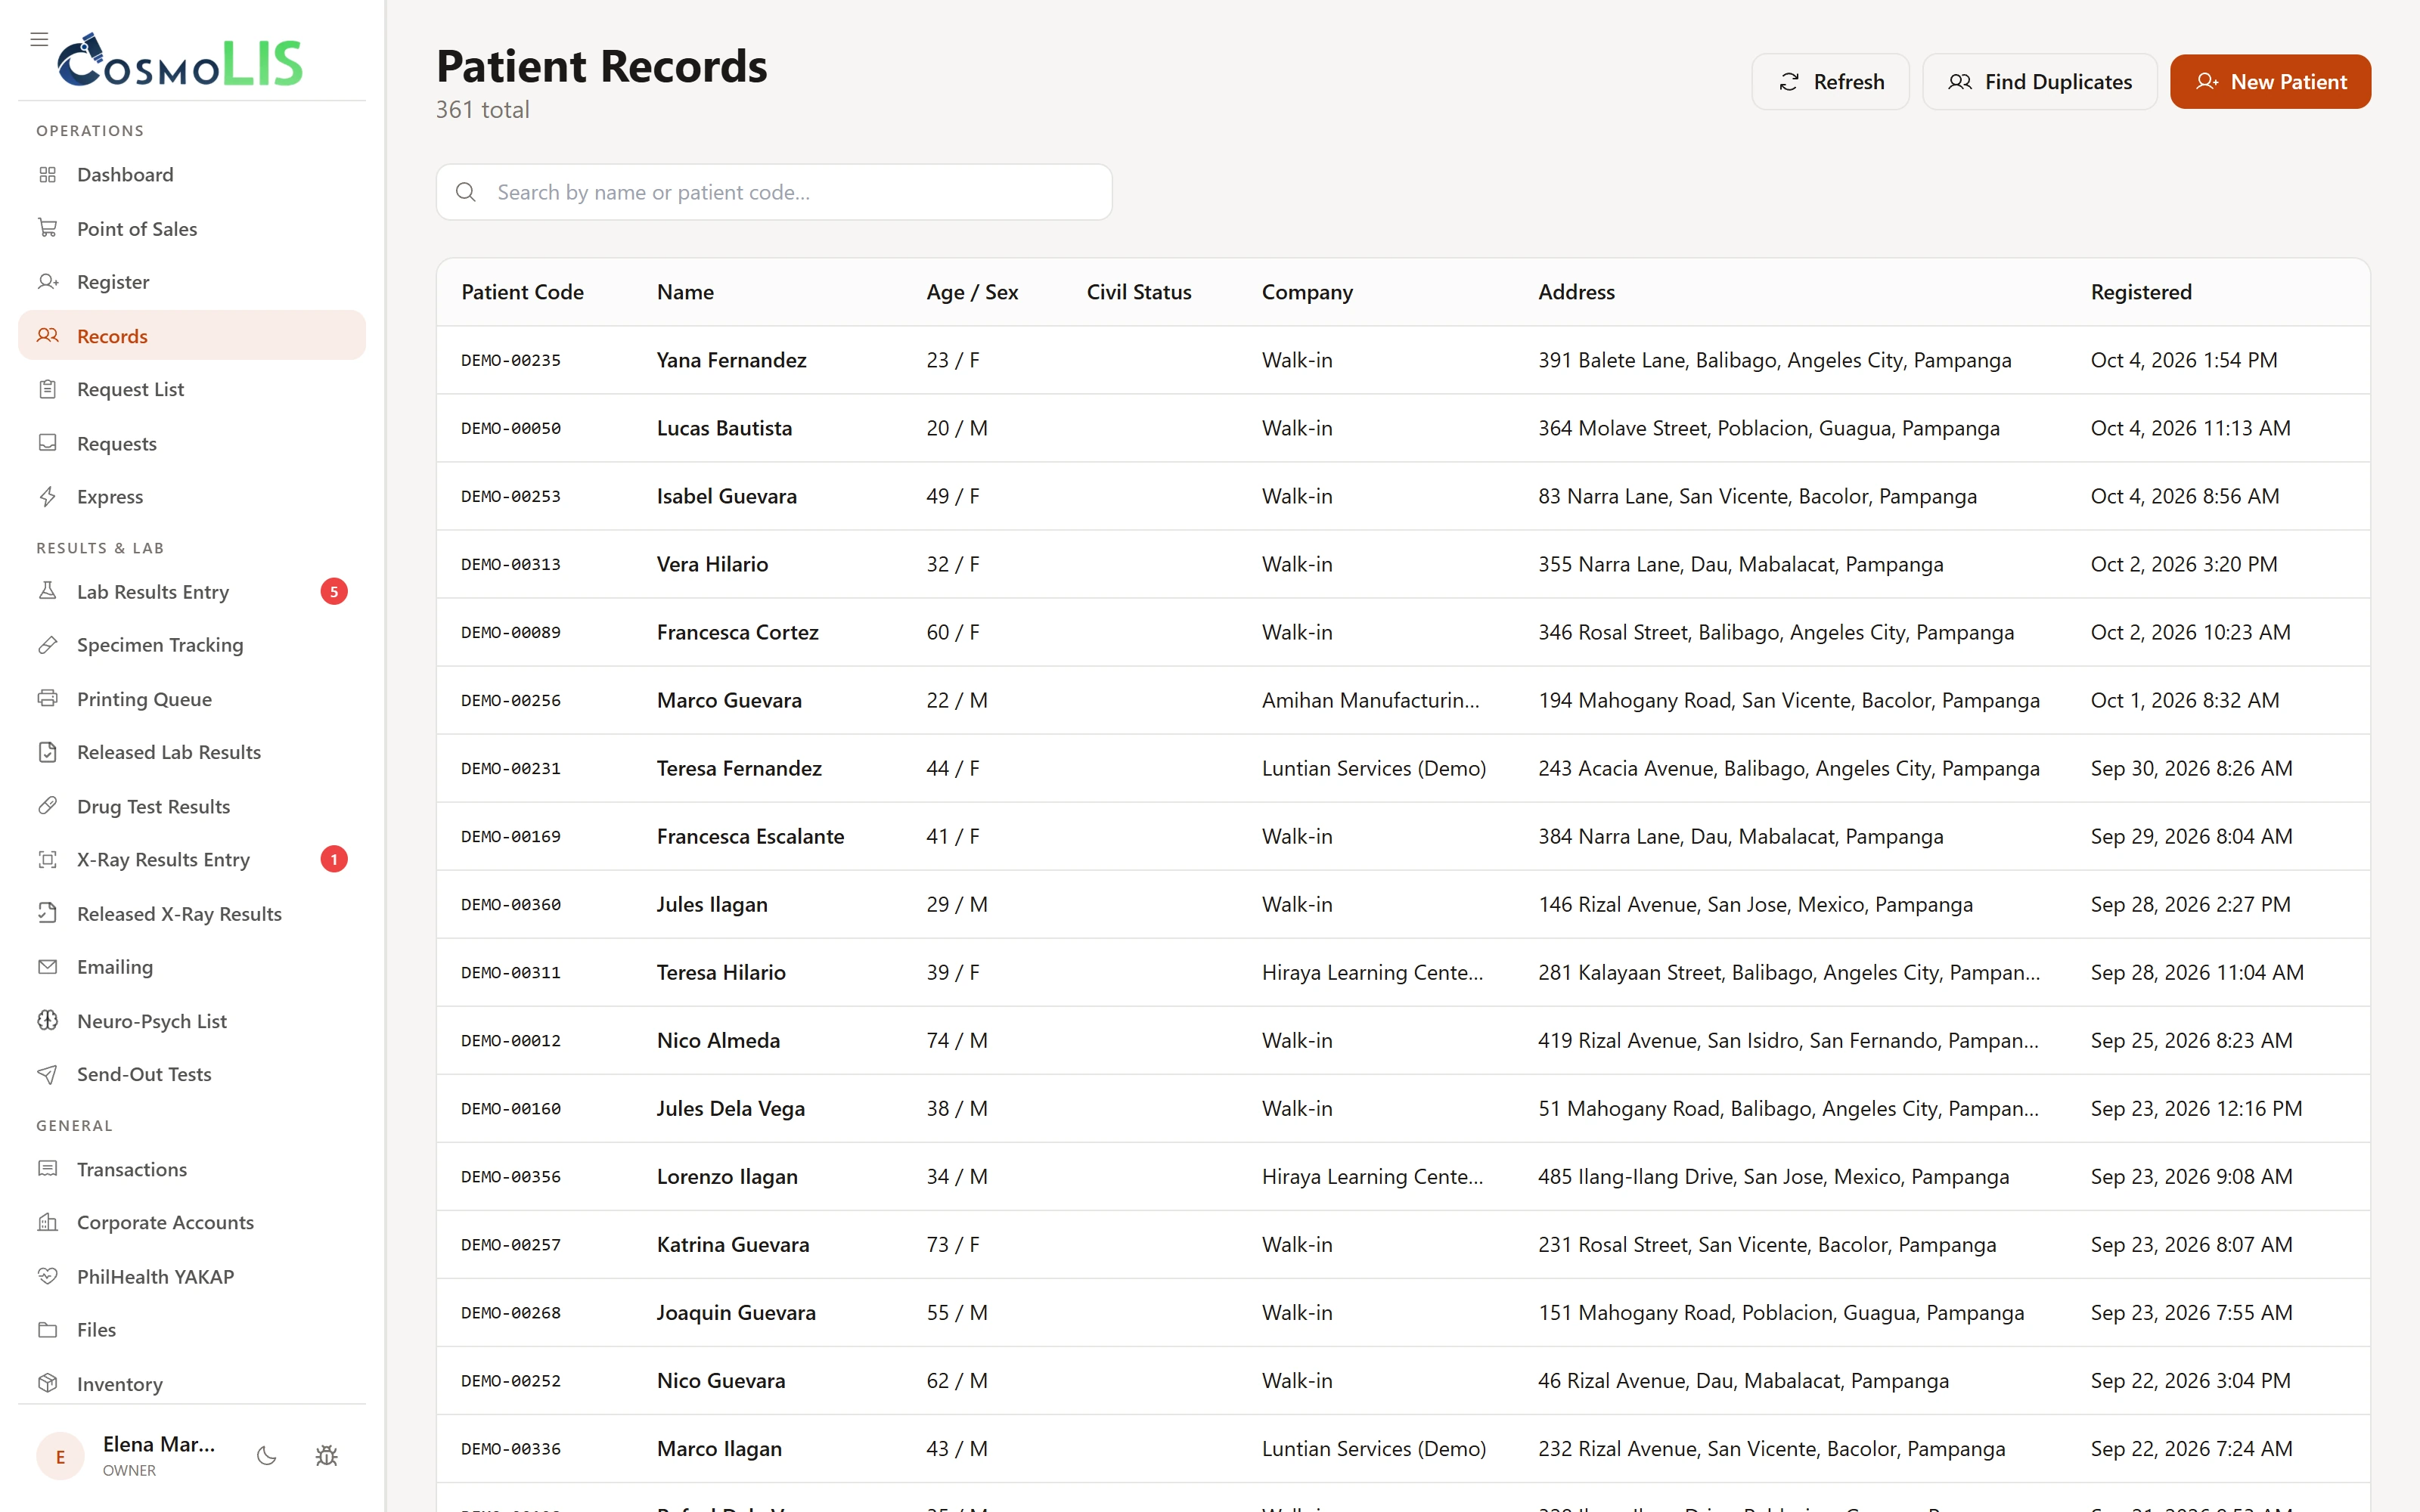Image resolution: width=2420 pixels, height=1512 pixels.
Task: Open the Send-Out Tests page
Action: pos(192,1074)
